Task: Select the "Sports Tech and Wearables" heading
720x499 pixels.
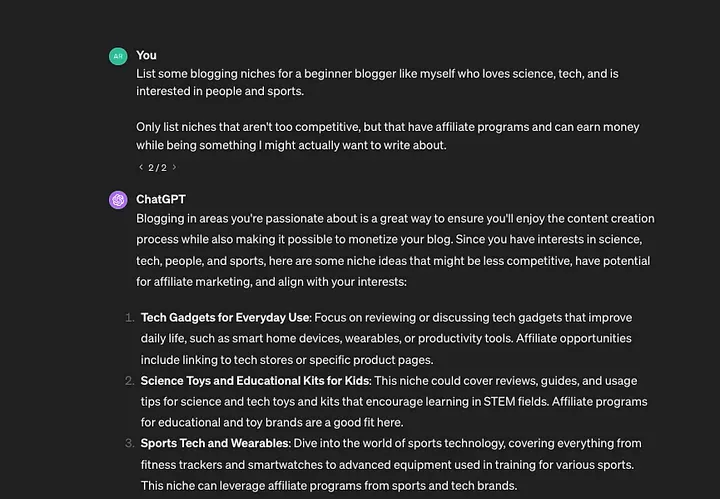Action: click(x=215, y=443)
